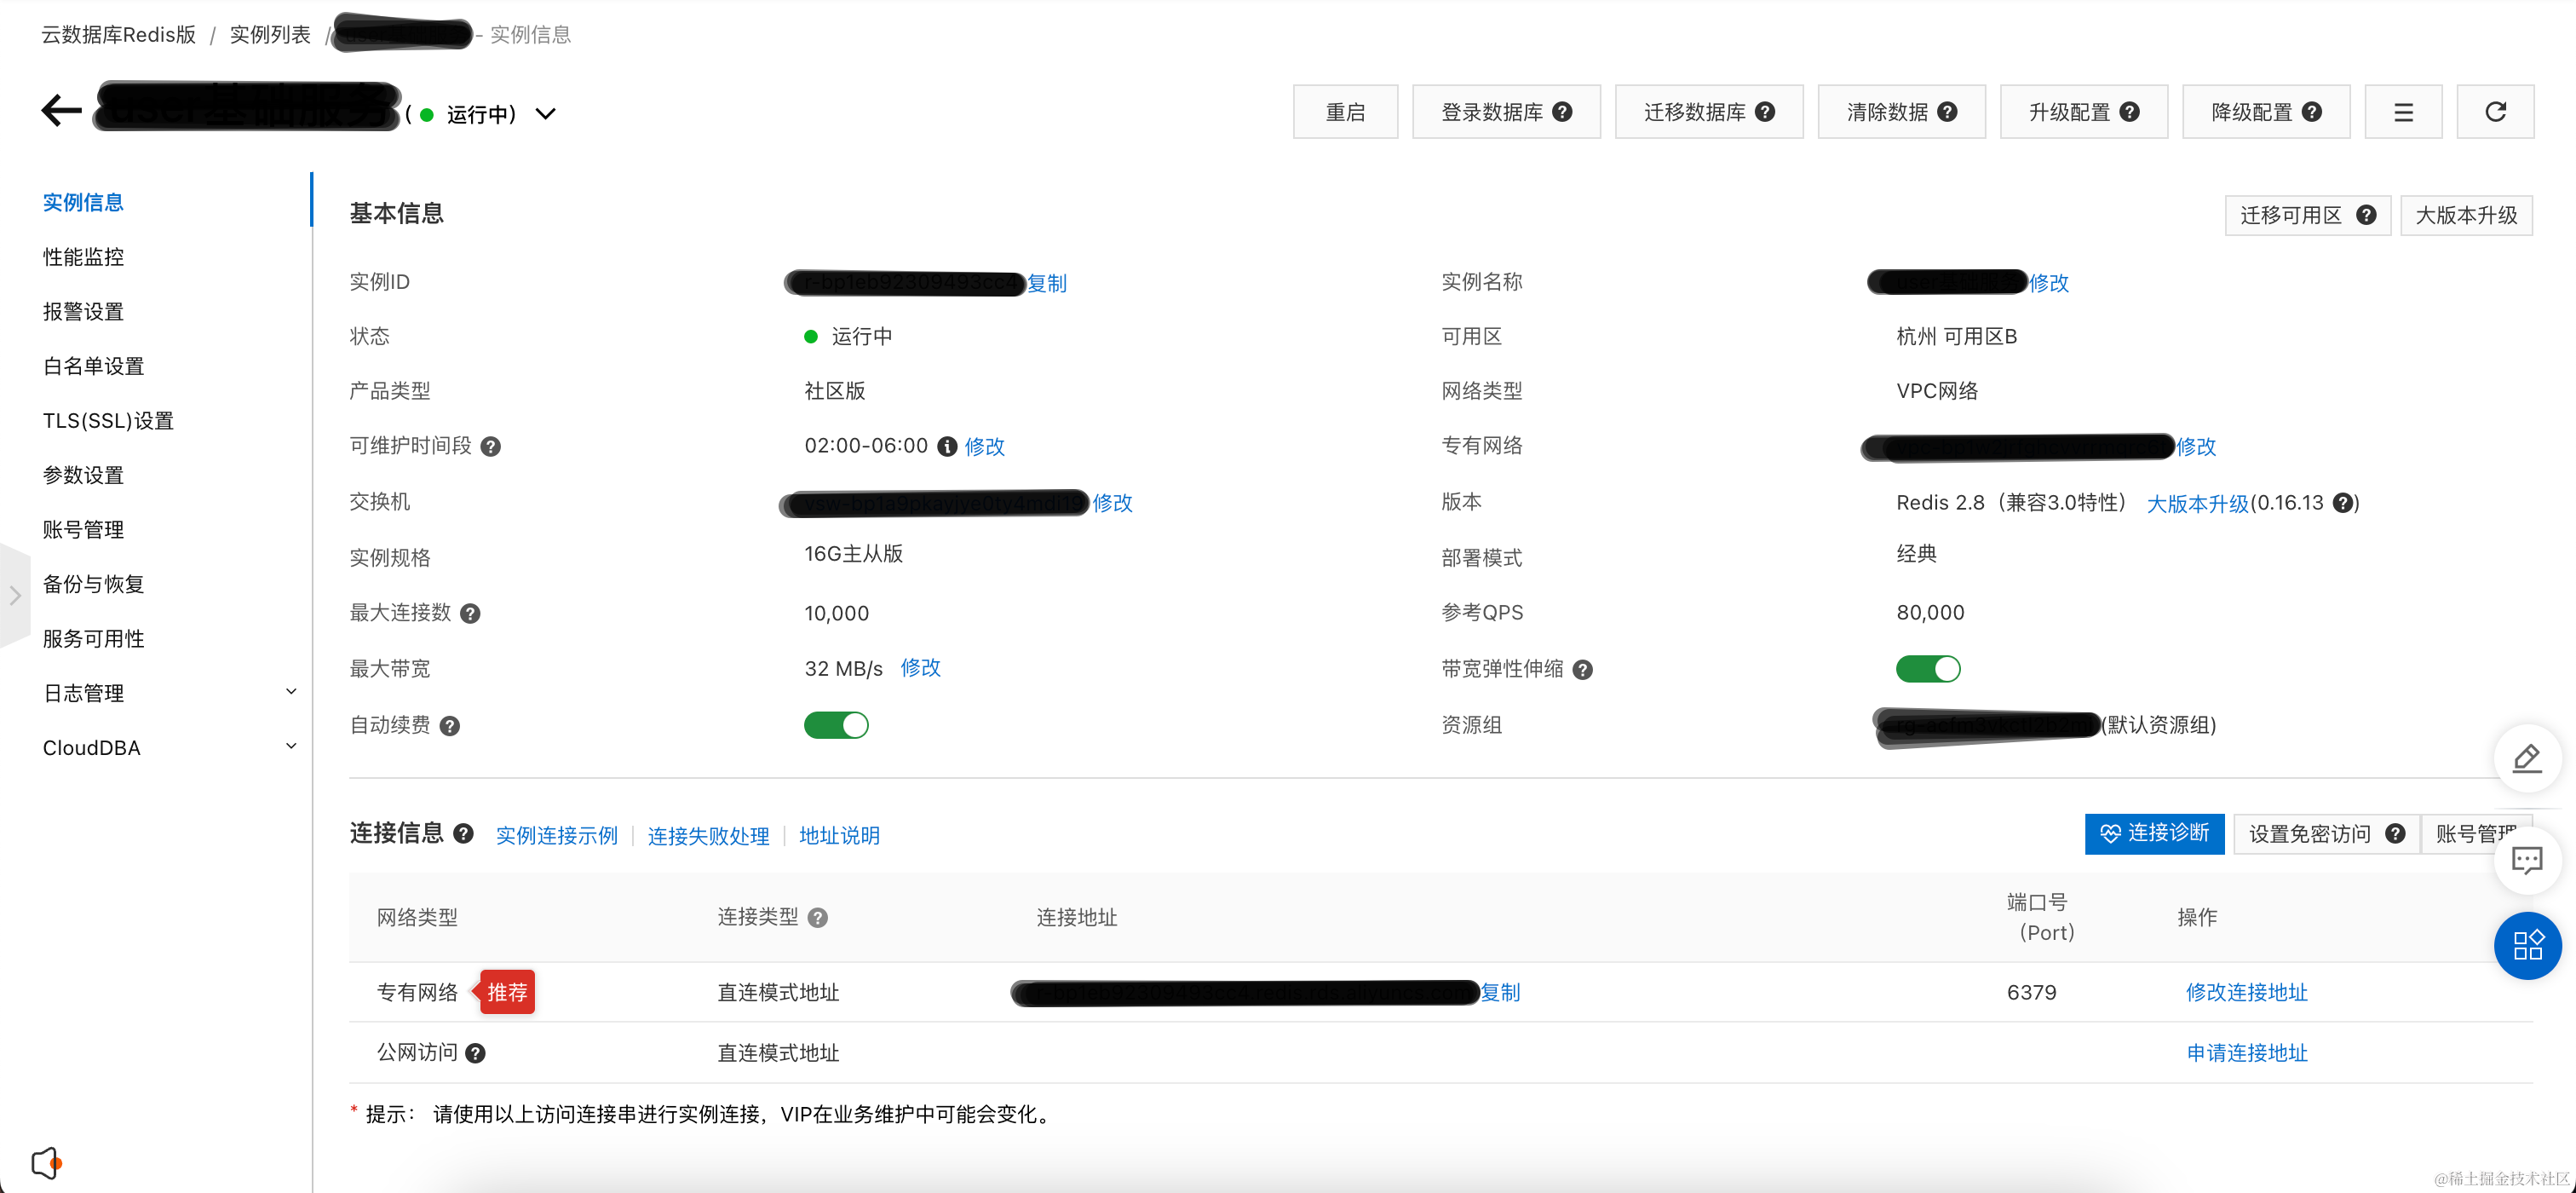This screenshot has width=2576, height=1193.
Task: Click help icon next to 最大连接数
Action: click(x=470, y=614)
